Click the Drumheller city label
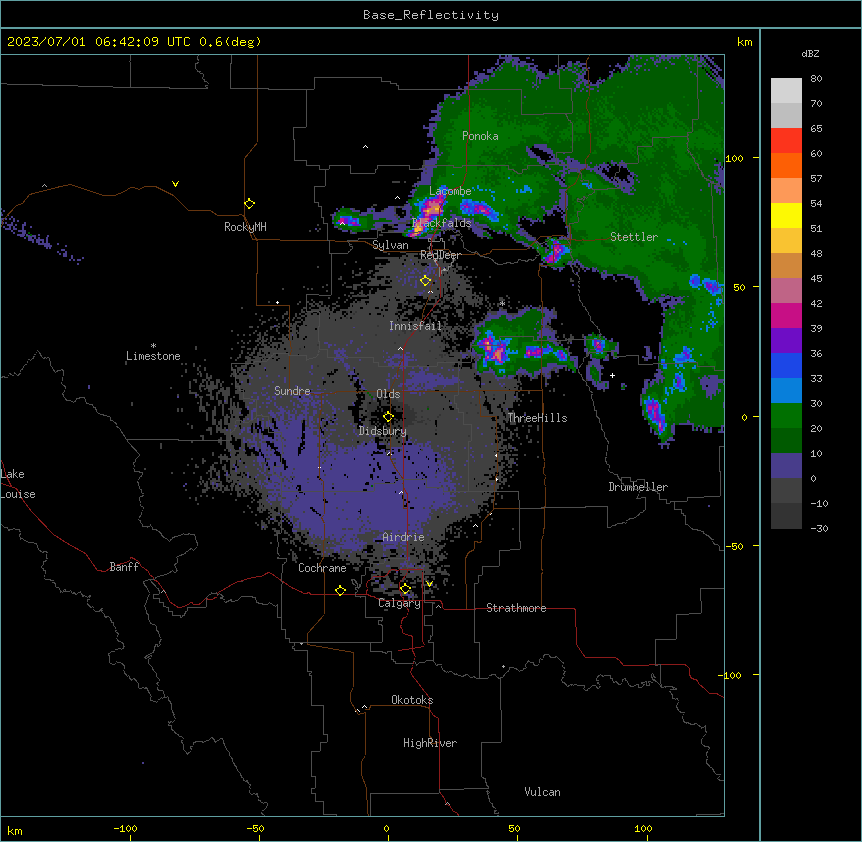 coord(638,487)
